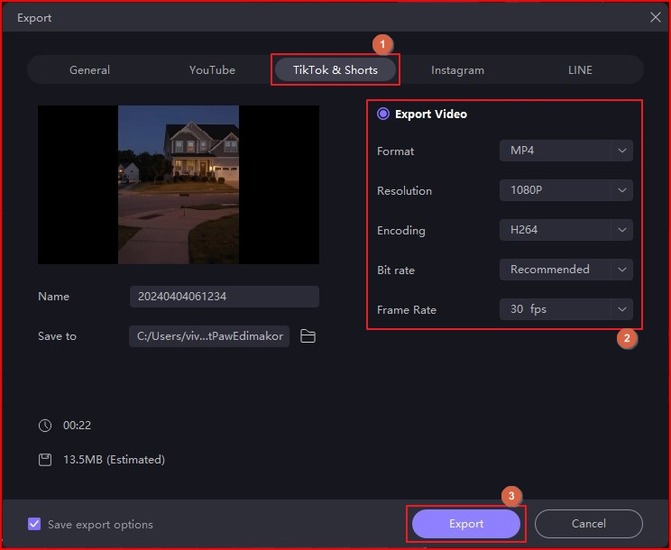Open the Instagram export tab
The image size is (671, 550).
click(x=457, y=70)
